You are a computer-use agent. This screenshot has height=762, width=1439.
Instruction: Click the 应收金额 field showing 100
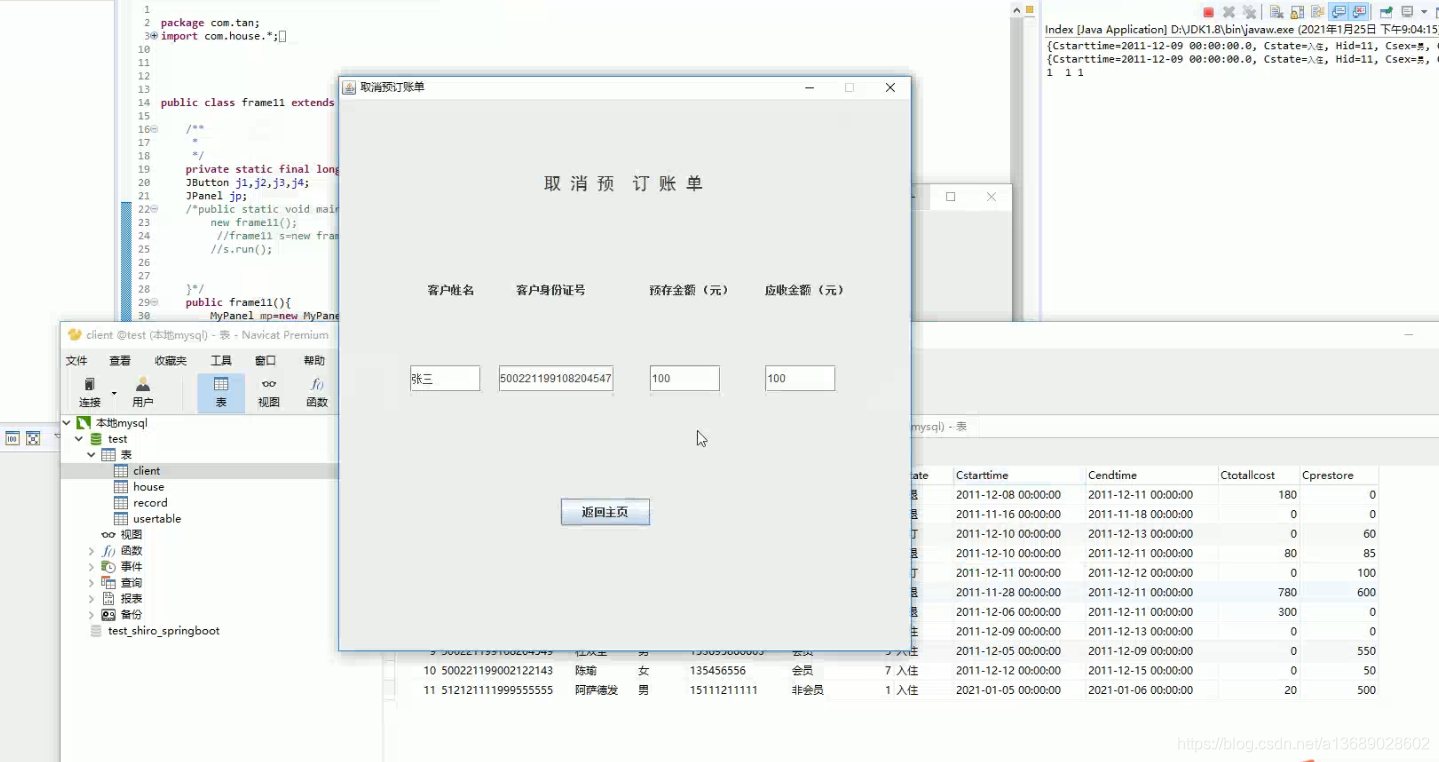click(x=800, y=378)
